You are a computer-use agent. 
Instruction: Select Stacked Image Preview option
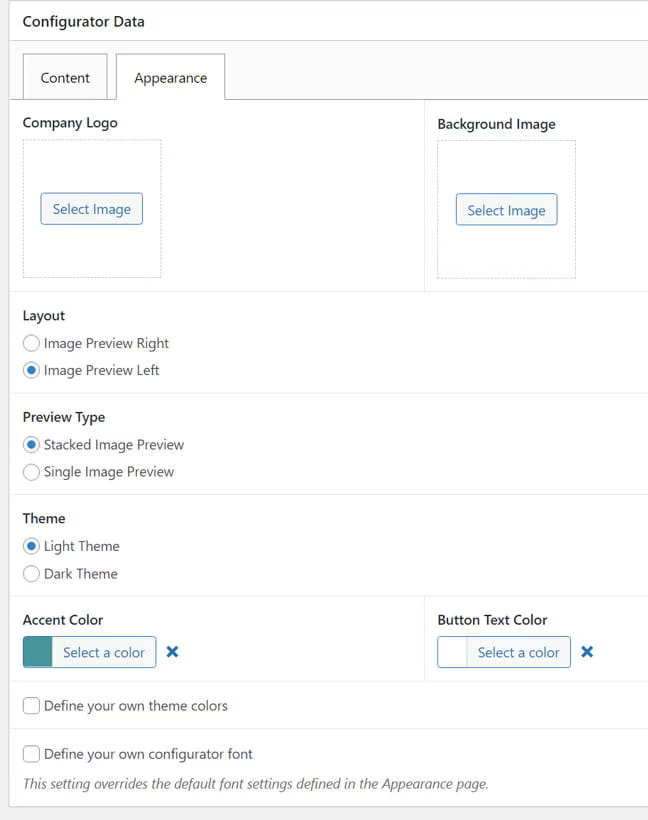coord(32,444)
